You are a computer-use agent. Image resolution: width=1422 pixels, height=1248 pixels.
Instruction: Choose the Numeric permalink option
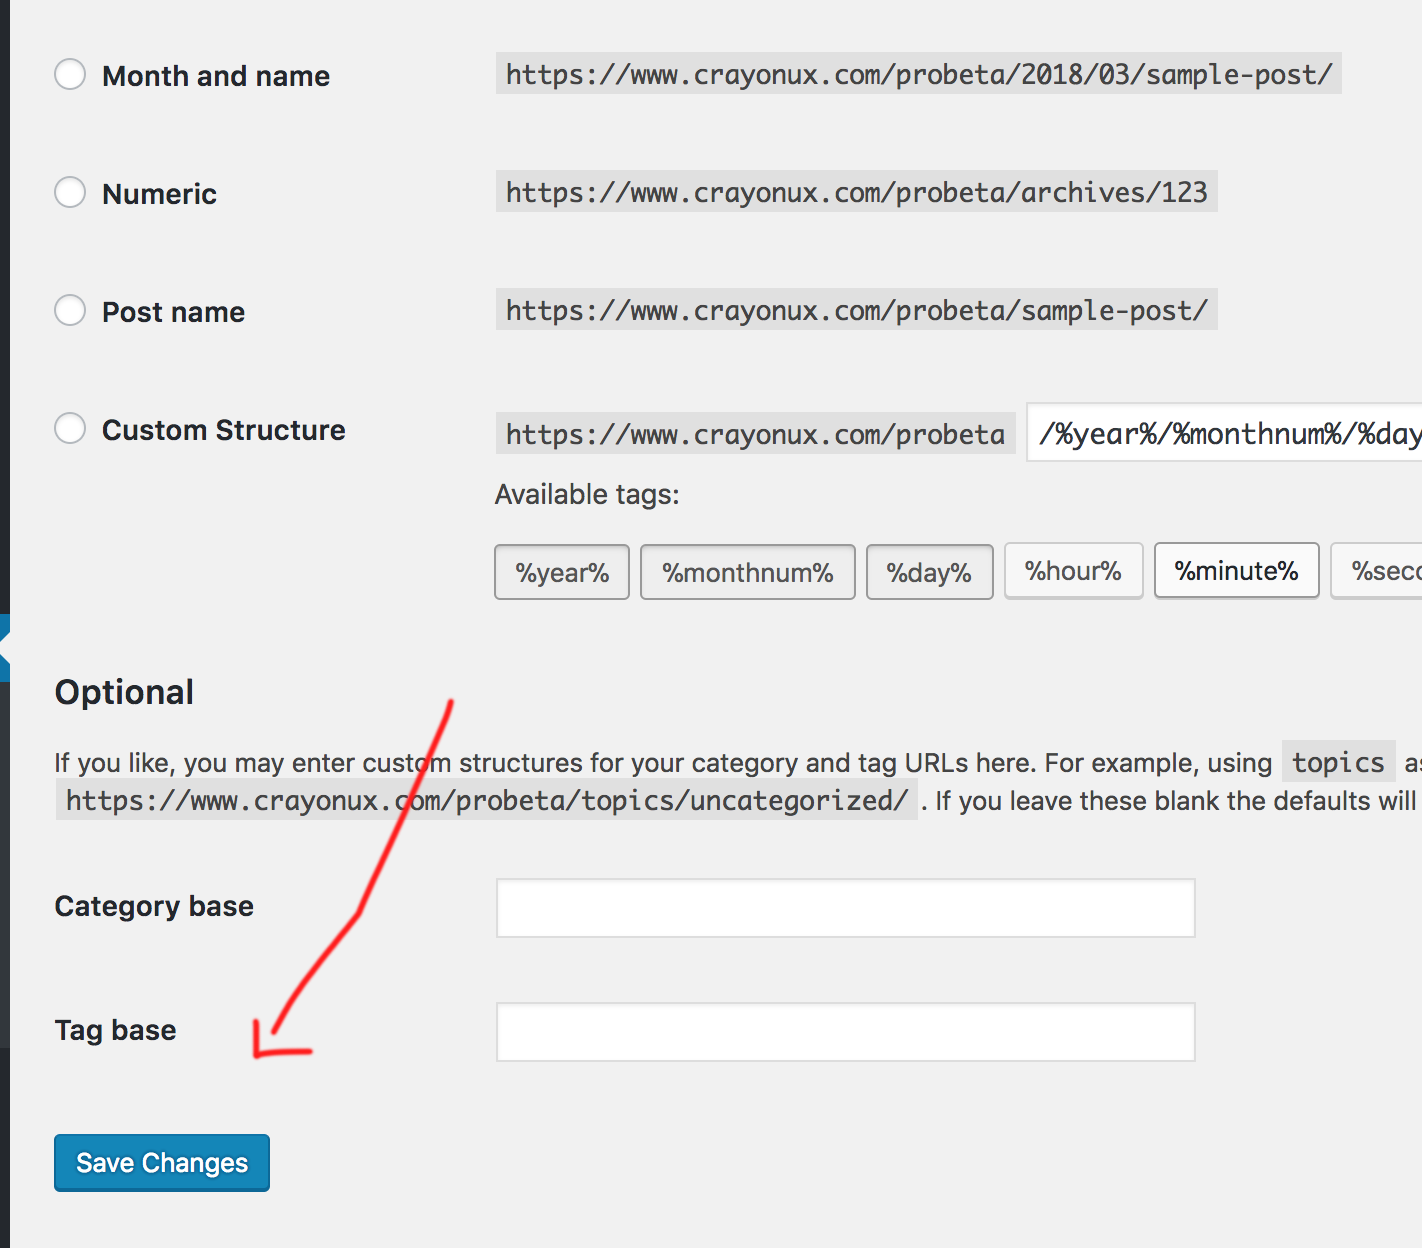pos(70,192)
